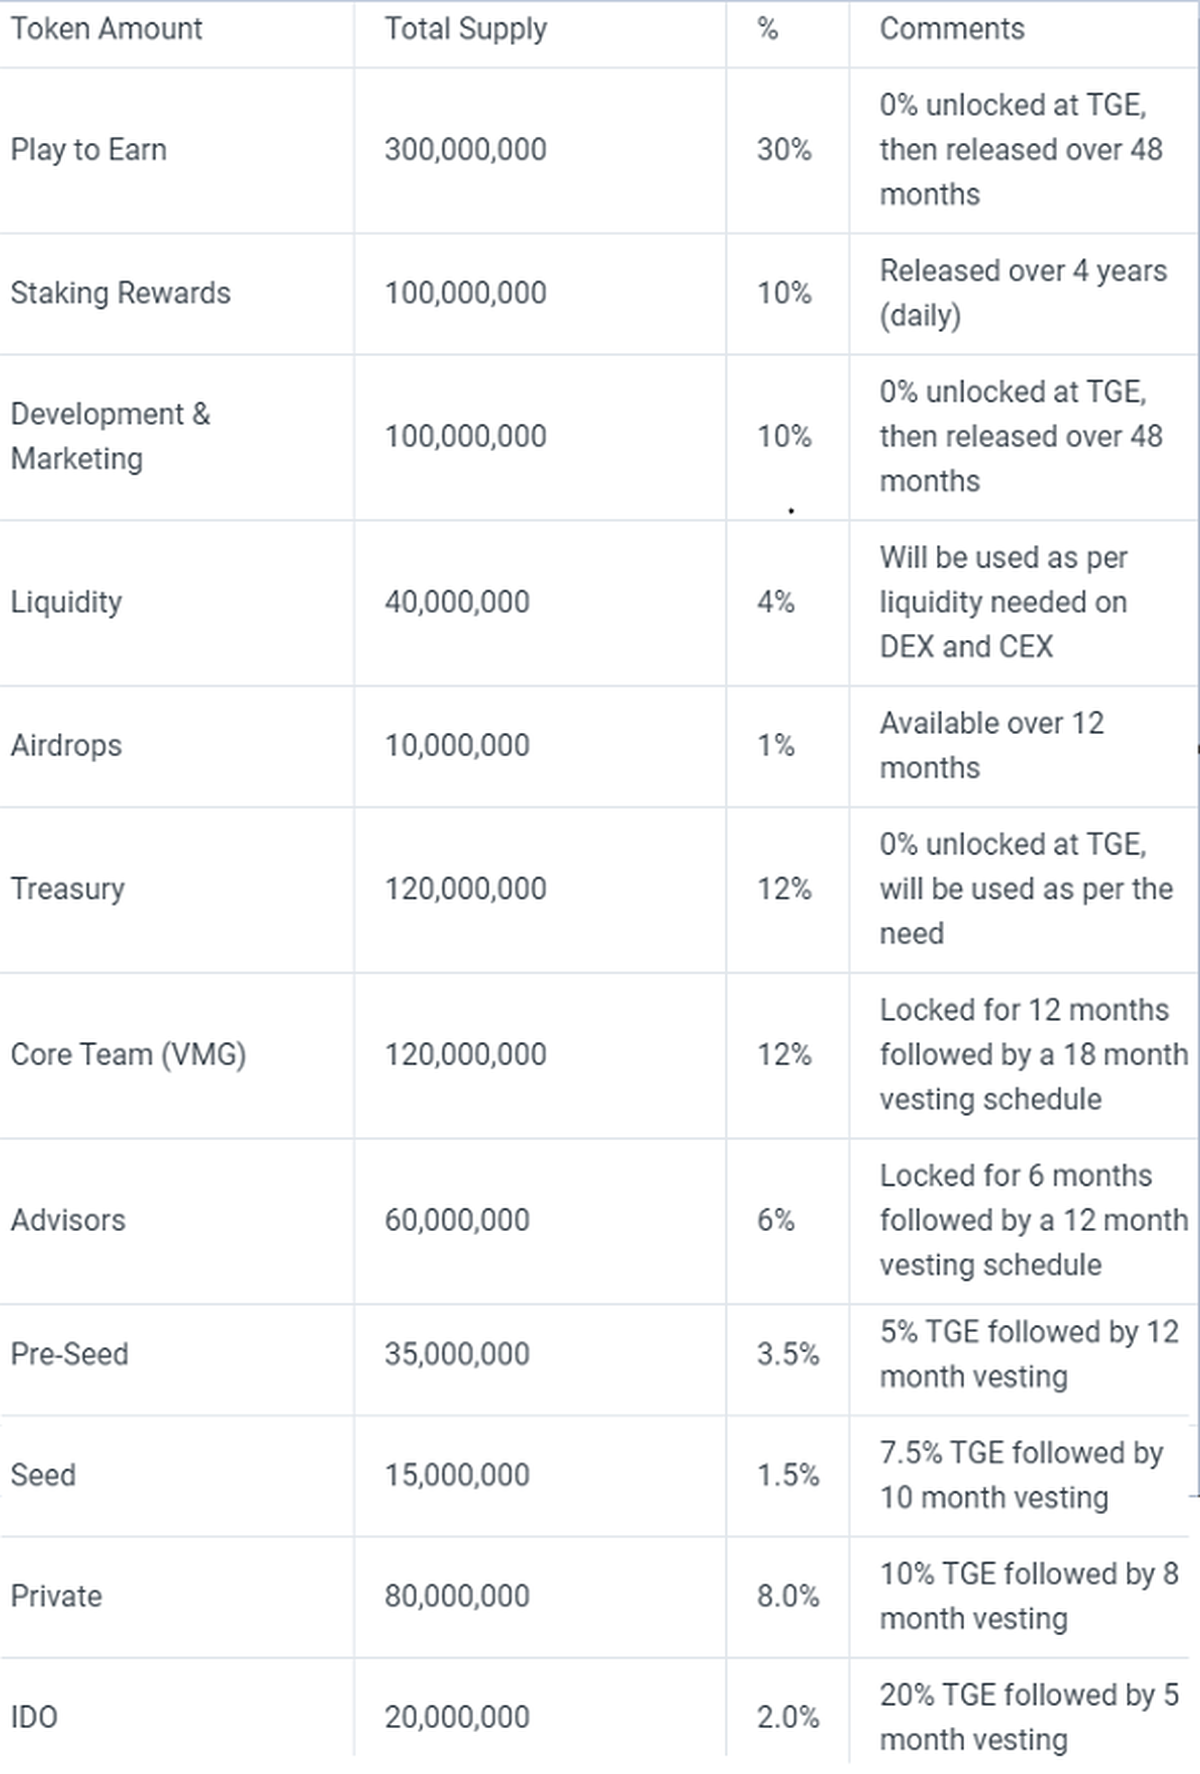The height and width of the screenshot is (1774, 1200).
Task: Click the Total Supply column header
Action: [465, 29]
